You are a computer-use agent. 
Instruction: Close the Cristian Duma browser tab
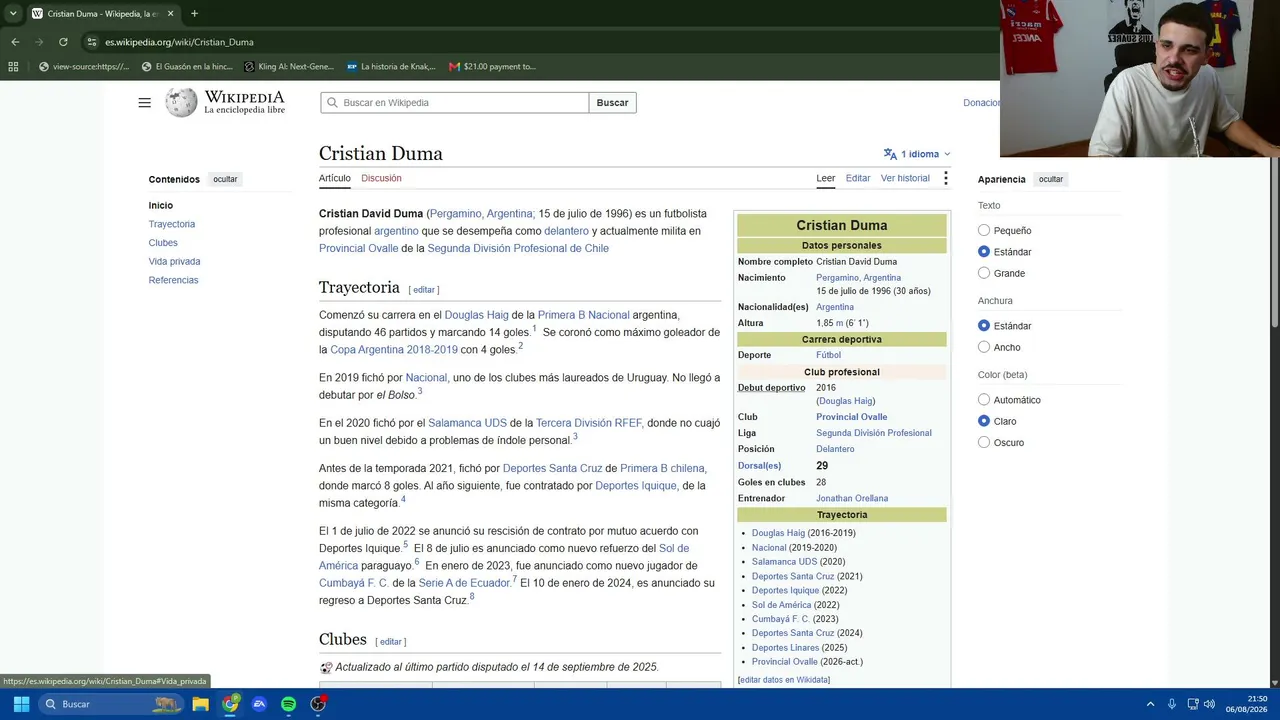coord(170,14)
